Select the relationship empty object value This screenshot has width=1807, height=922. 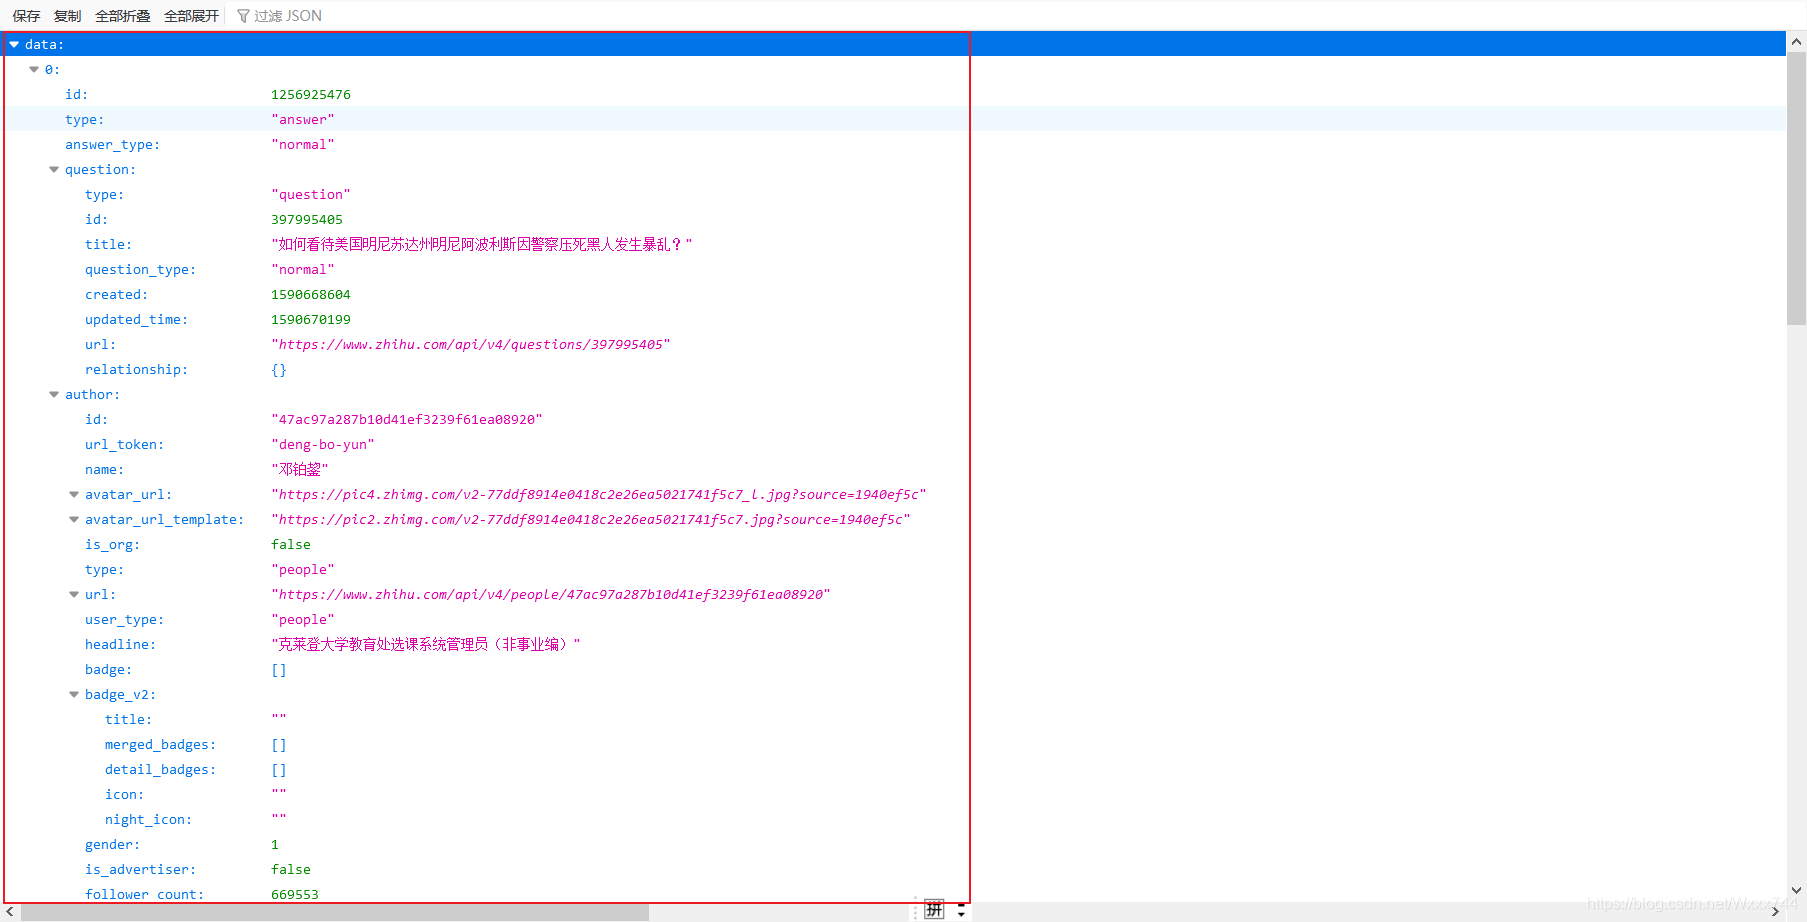[279, 369]
